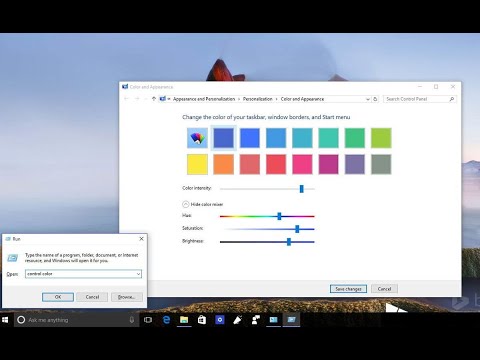
Task: Expand the address bar history dropdown
Action: click(367, 99)
